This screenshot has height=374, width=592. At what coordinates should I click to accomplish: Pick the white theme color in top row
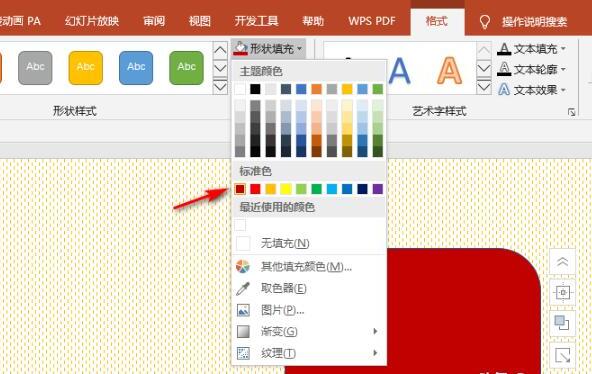tap(240, 89)
